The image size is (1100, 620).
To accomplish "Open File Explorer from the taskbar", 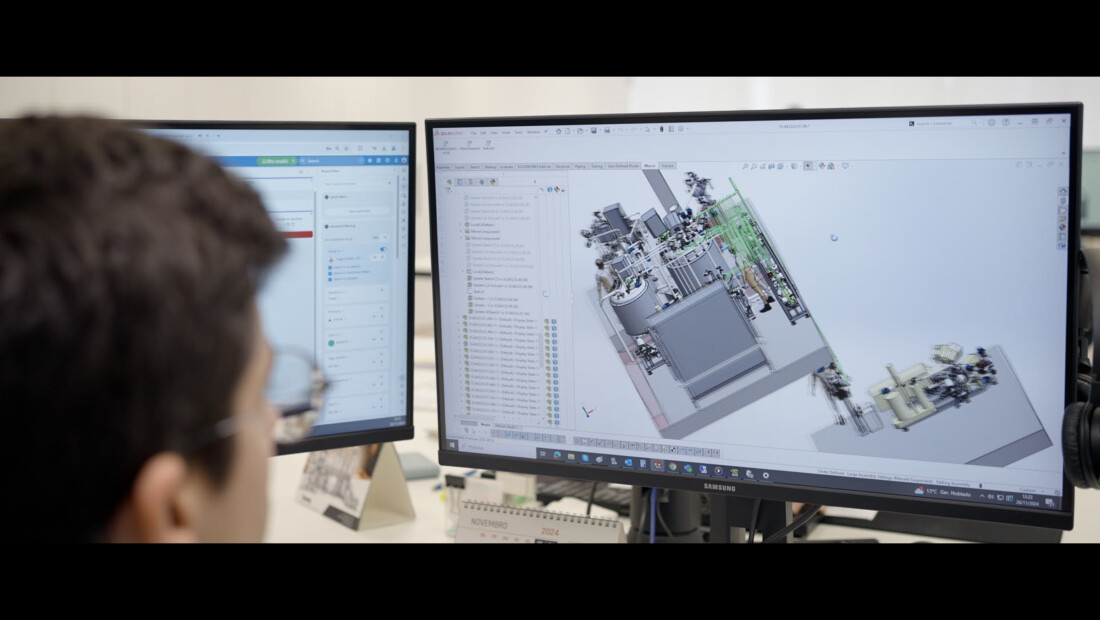I will (571, 457).
